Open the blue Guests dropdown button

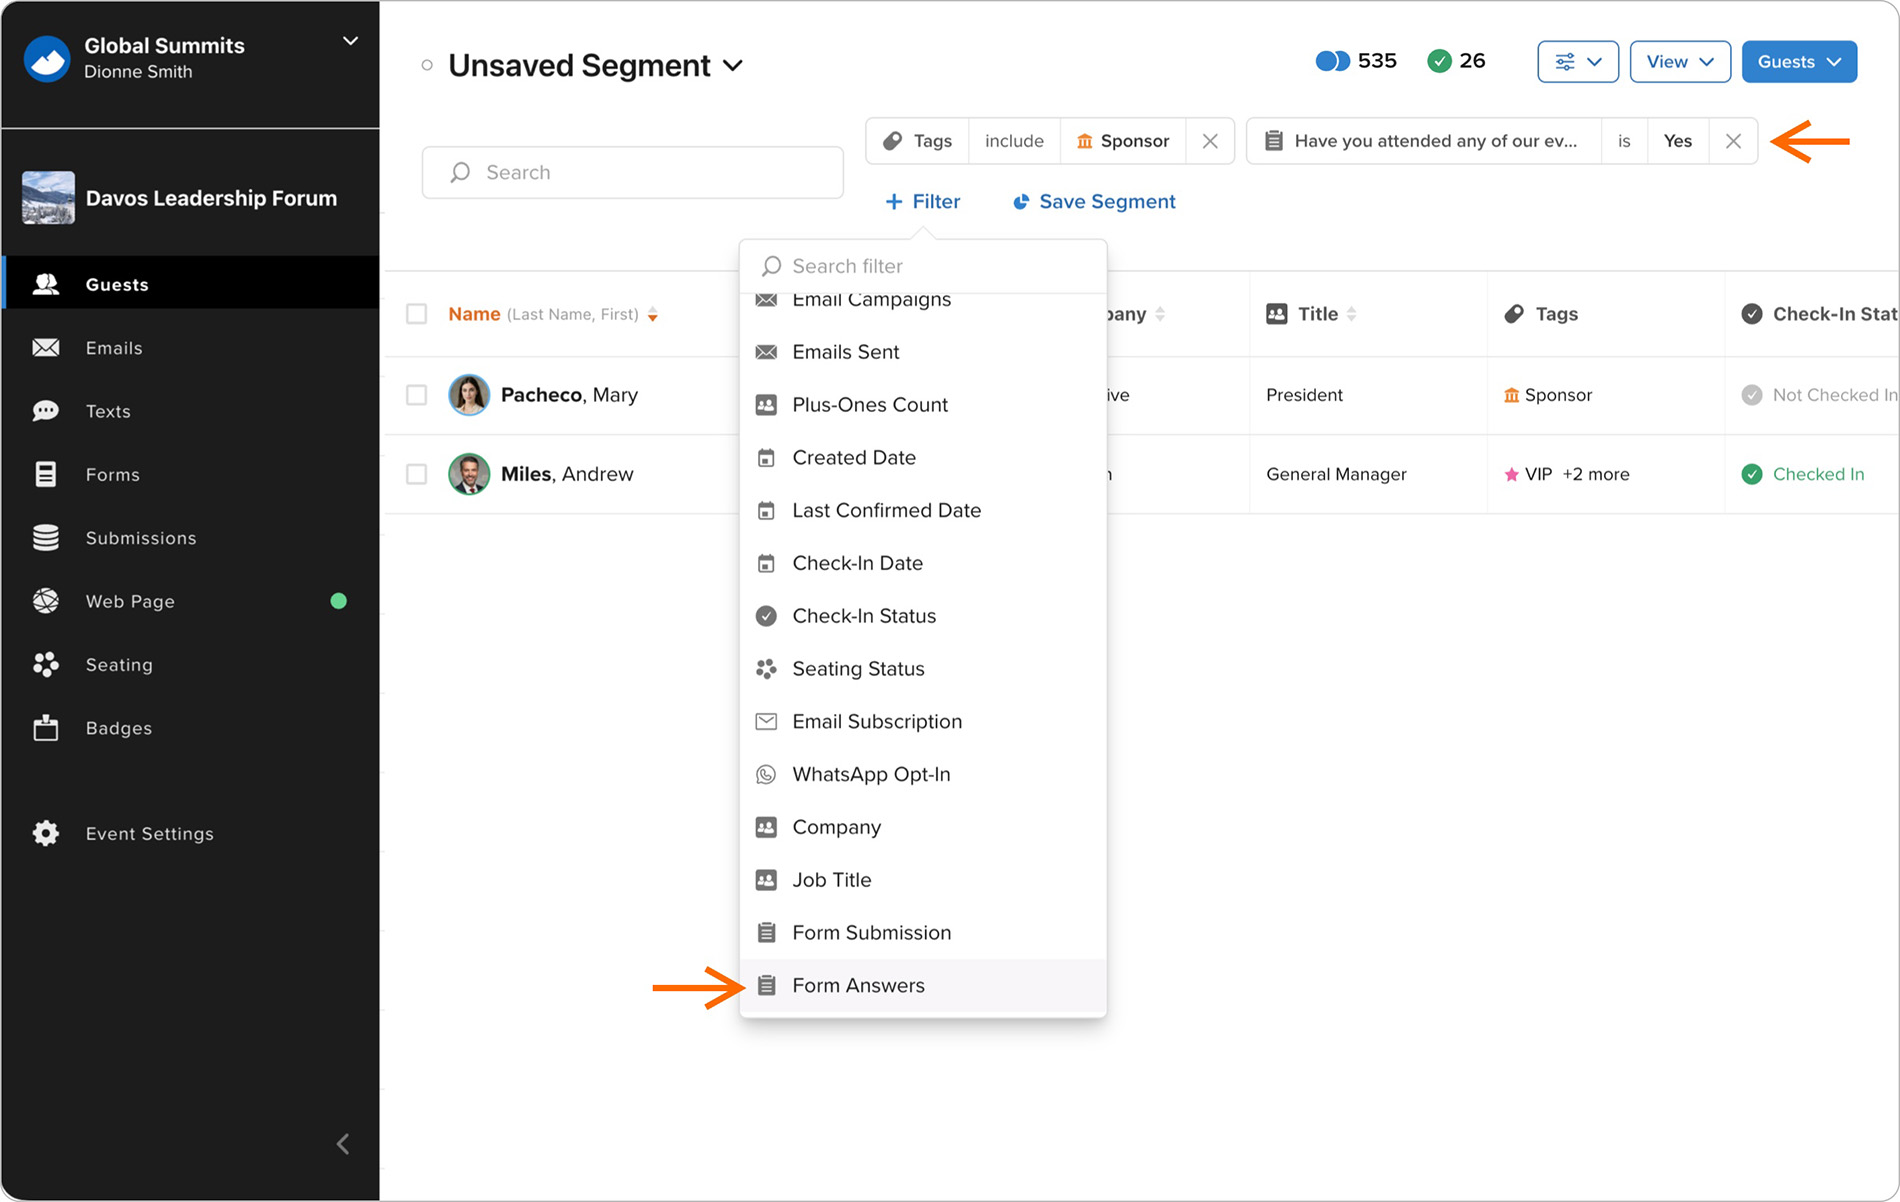pyautogui.click(x=1799, y=62)
